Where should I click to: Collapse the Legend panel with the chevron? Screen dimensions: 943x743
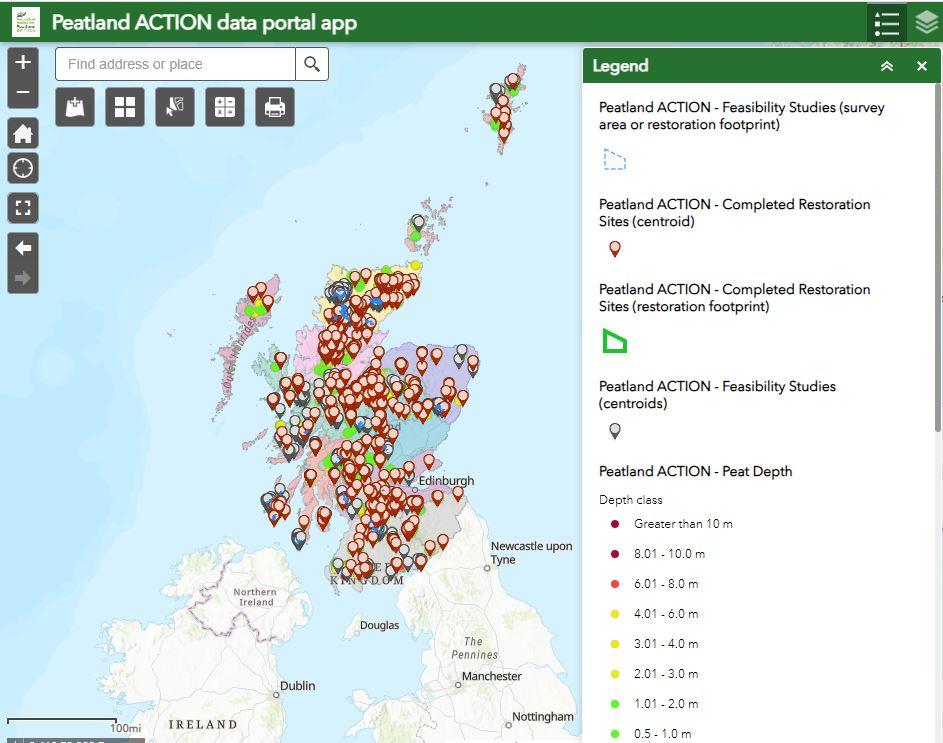coord(887,66)
